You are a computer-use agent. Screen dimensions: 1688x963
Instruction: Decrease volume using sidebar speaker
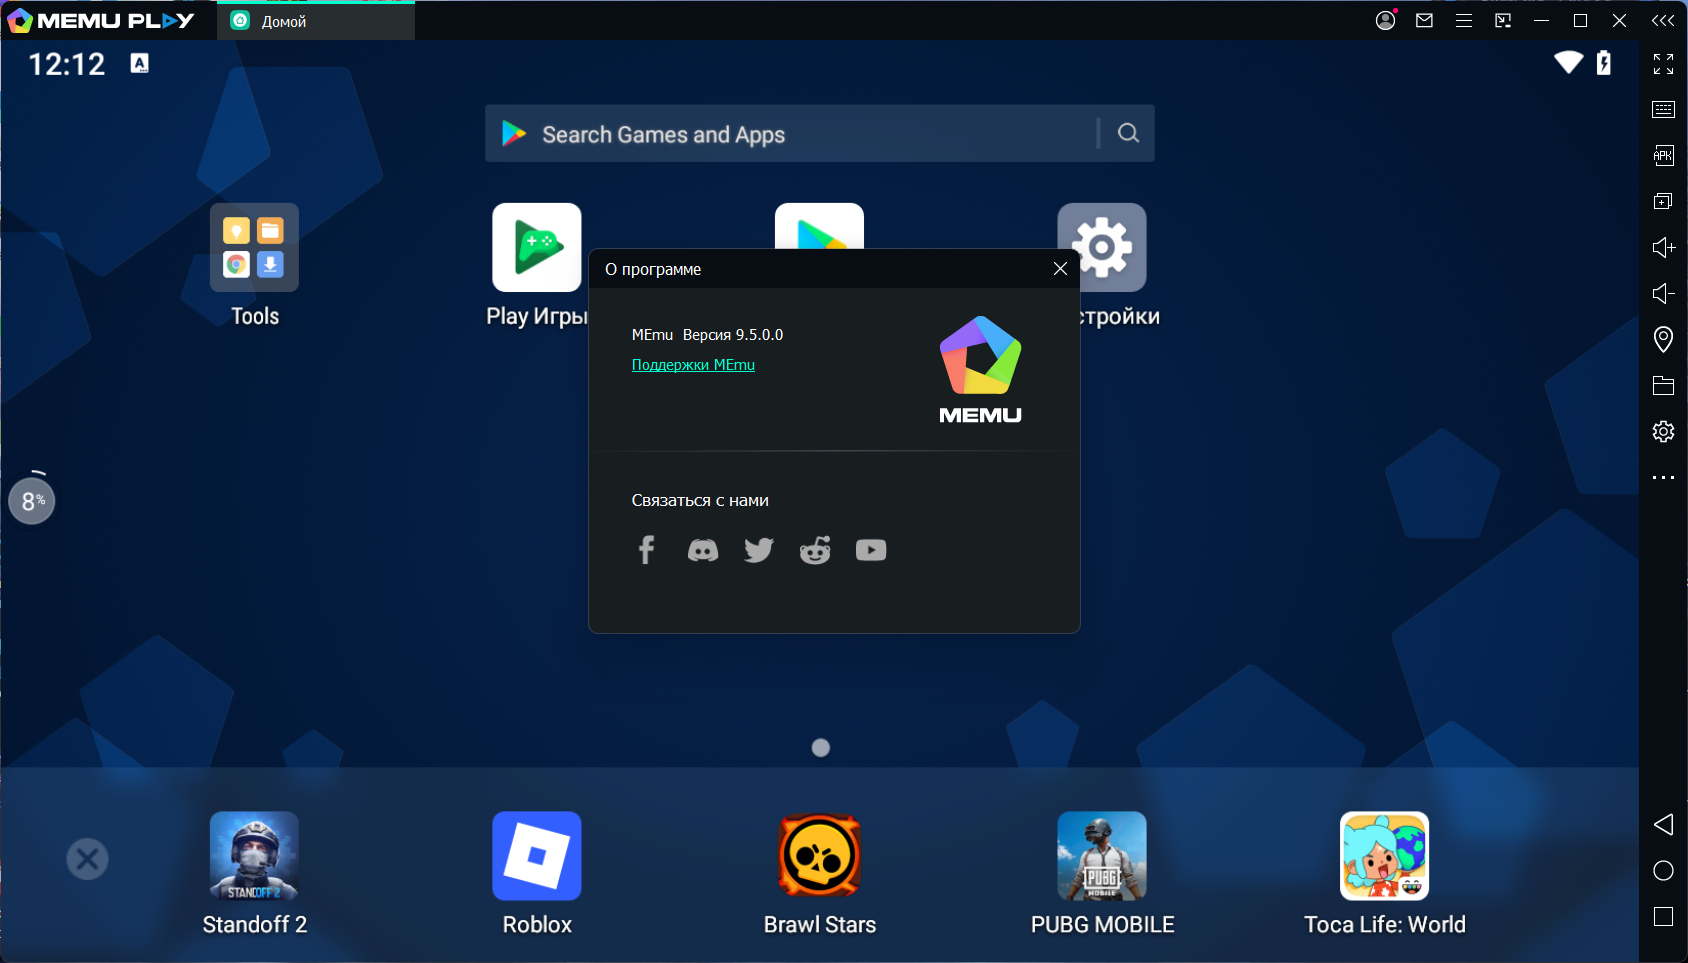(x=1663, y=294)
